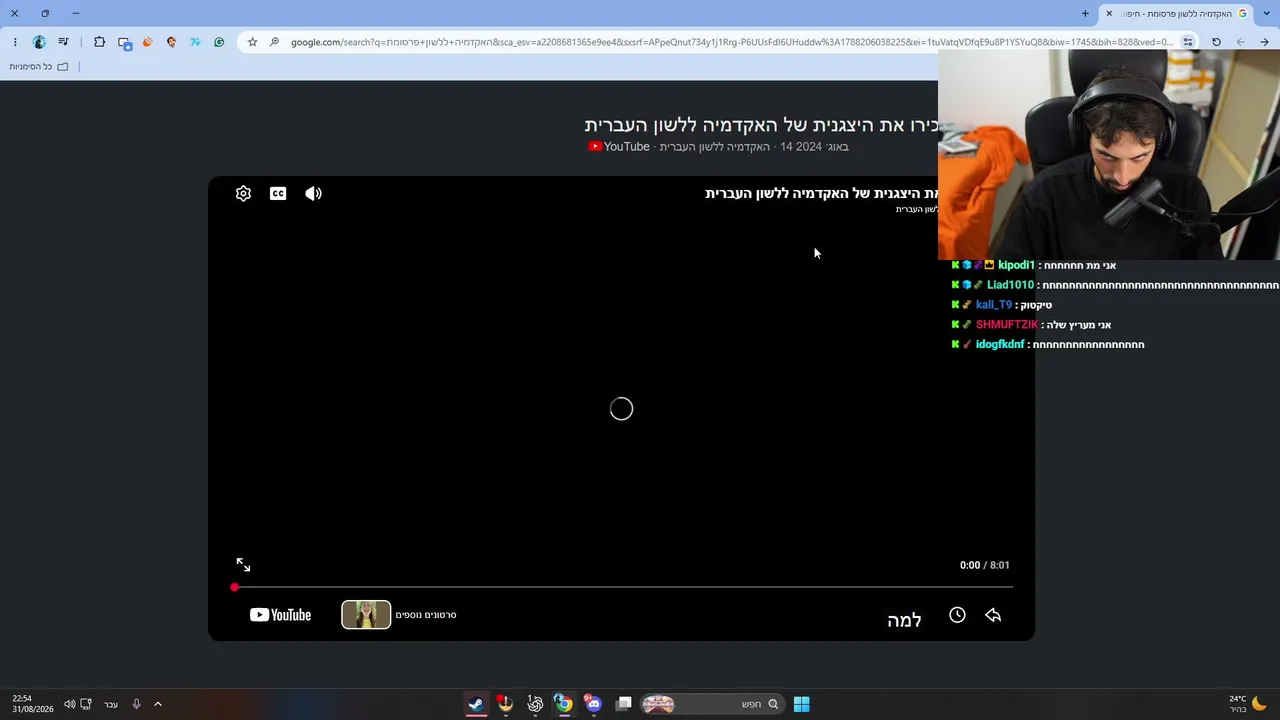
Task: Select the Google search results tab
Action: (1177, 13)
